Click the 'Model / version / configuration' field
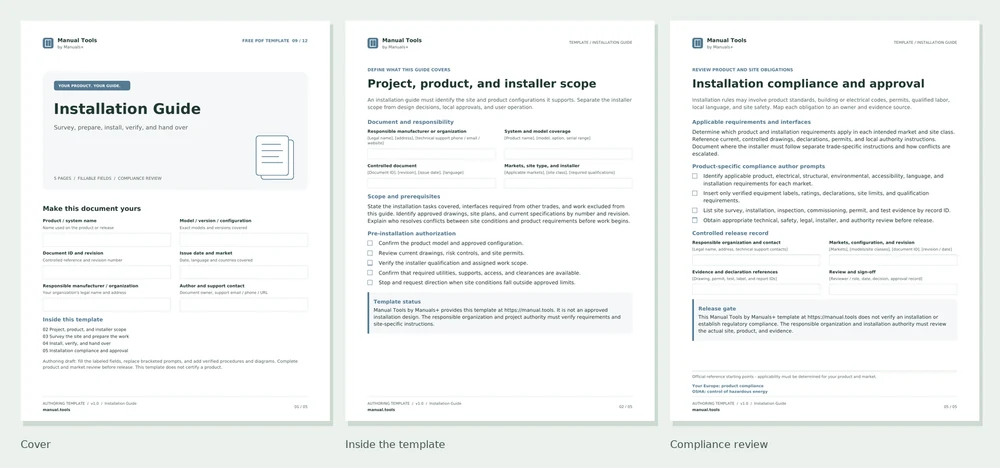The width and height of the screenshot is (1000, 468). pyautogui.click(x=244, y=240)
